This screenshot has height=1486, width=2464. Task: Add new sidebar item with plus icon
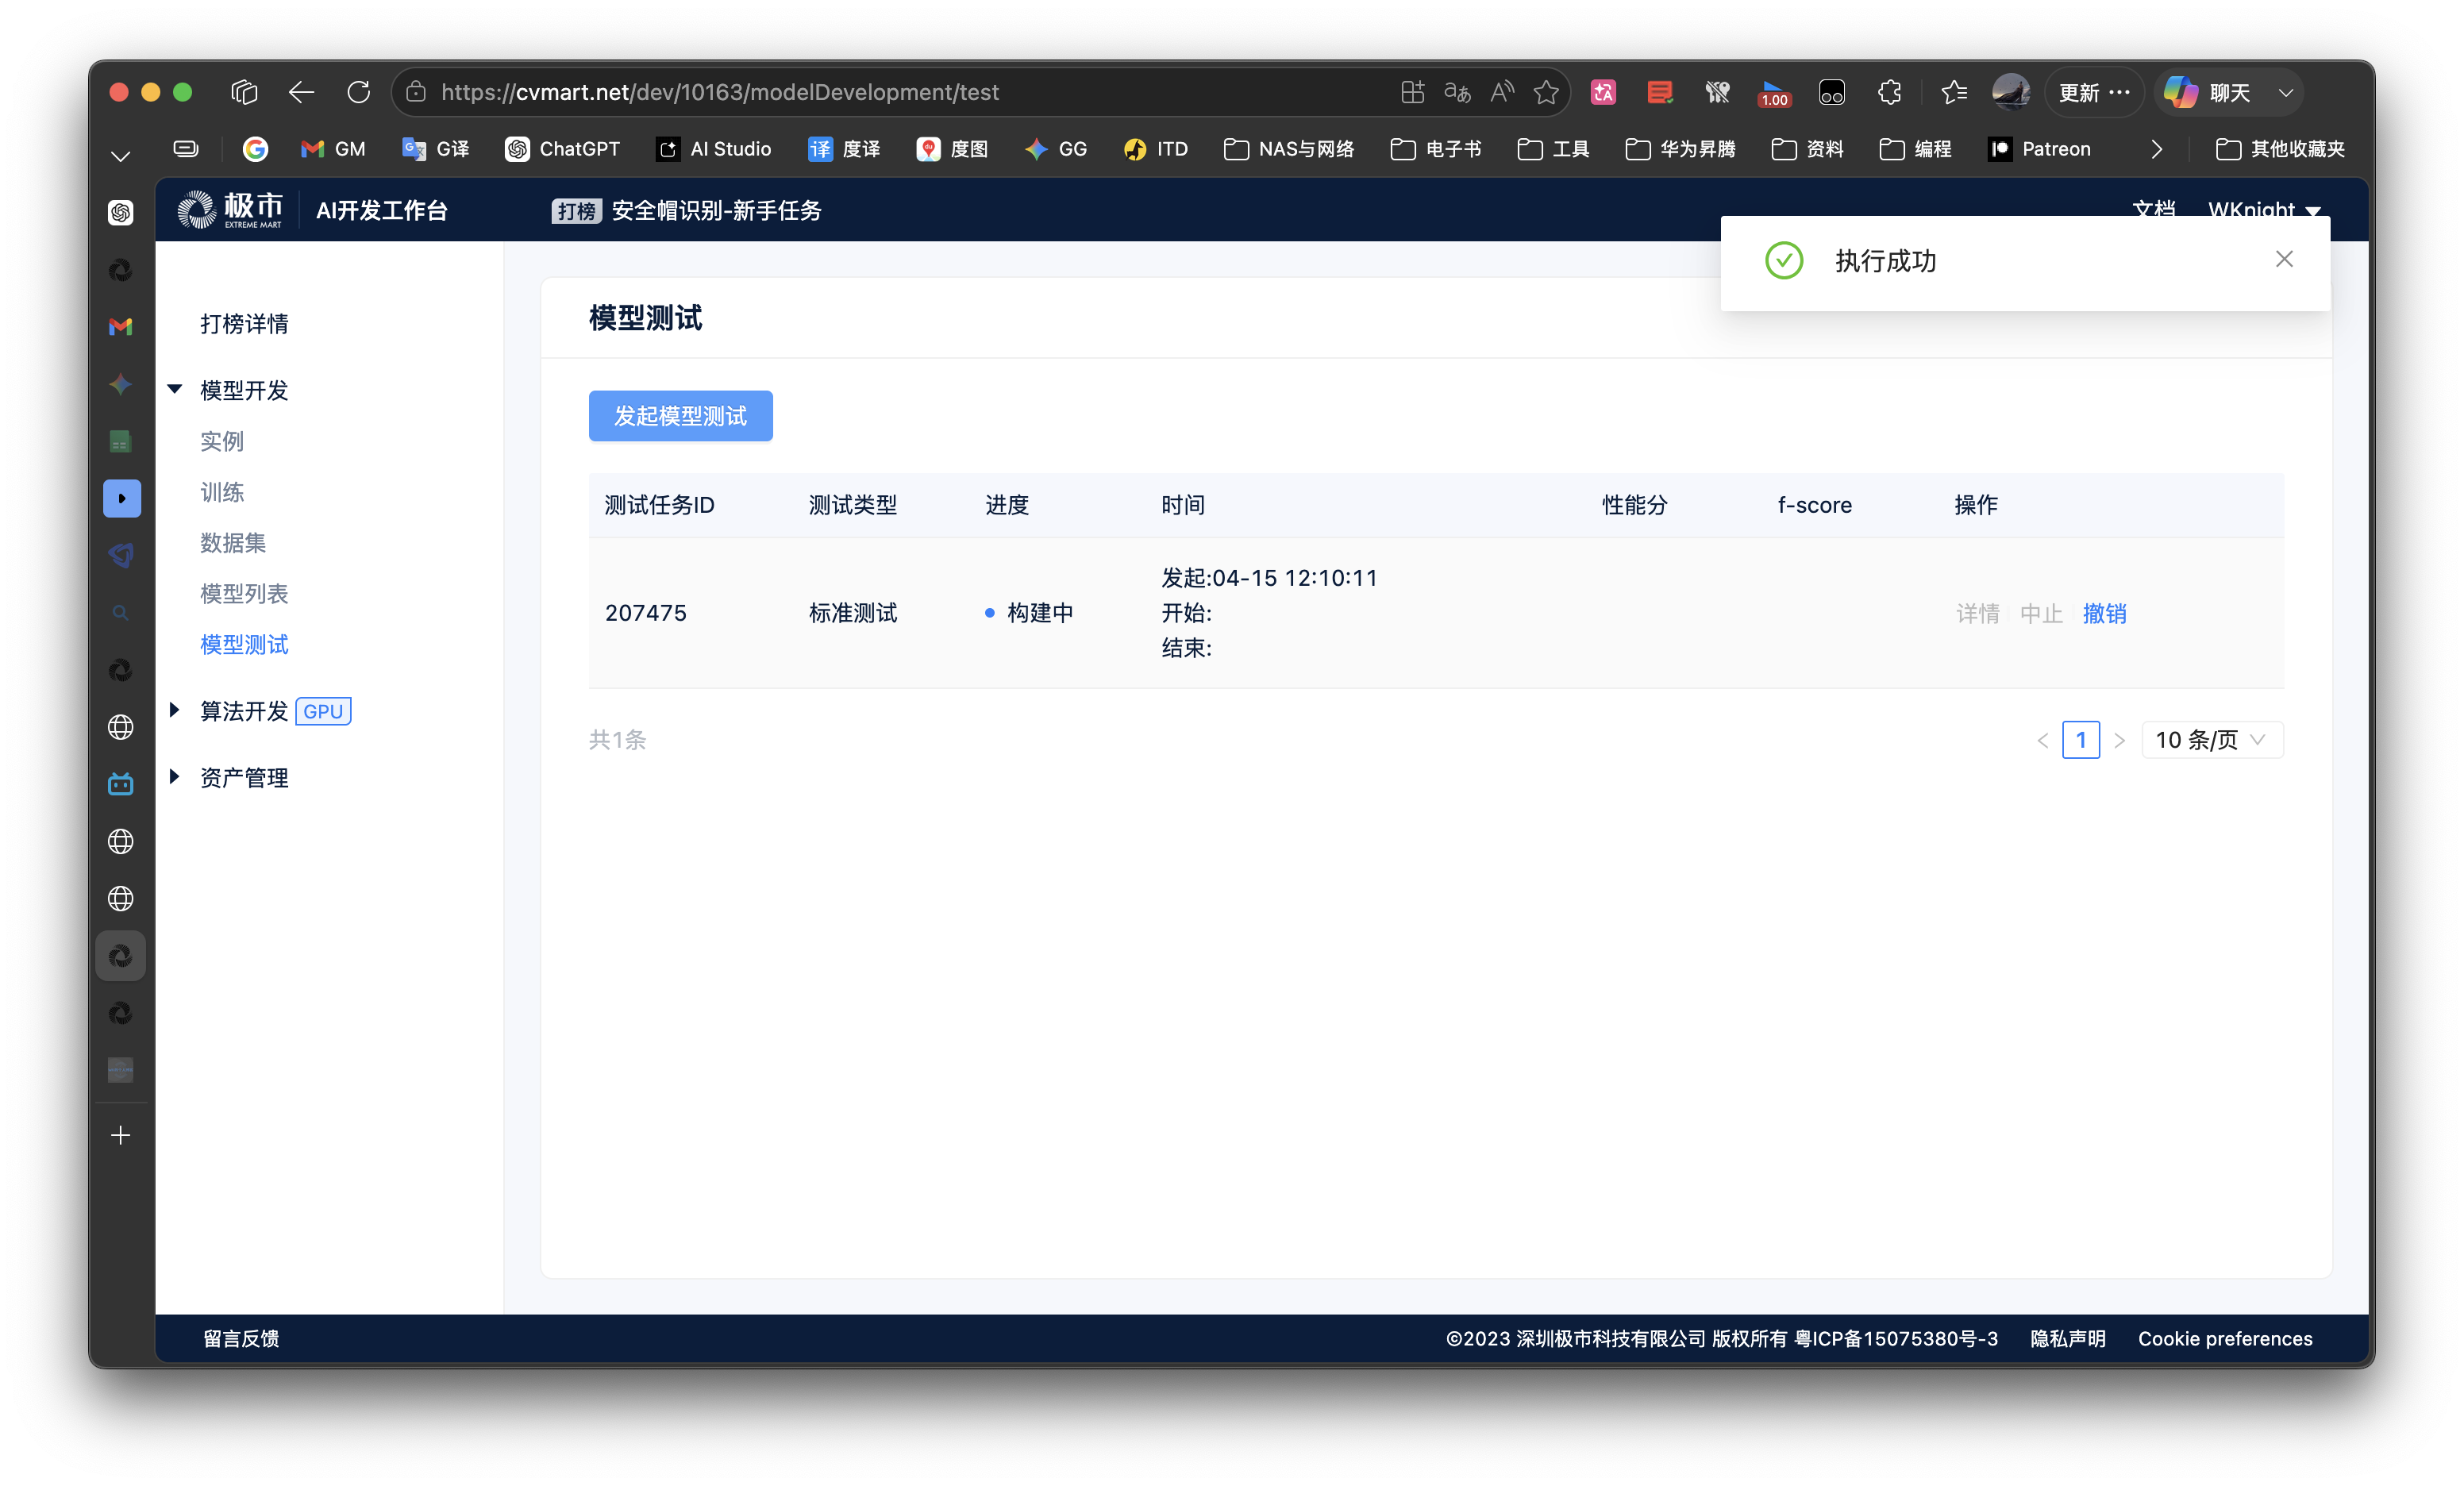[x=121, y=1135]
